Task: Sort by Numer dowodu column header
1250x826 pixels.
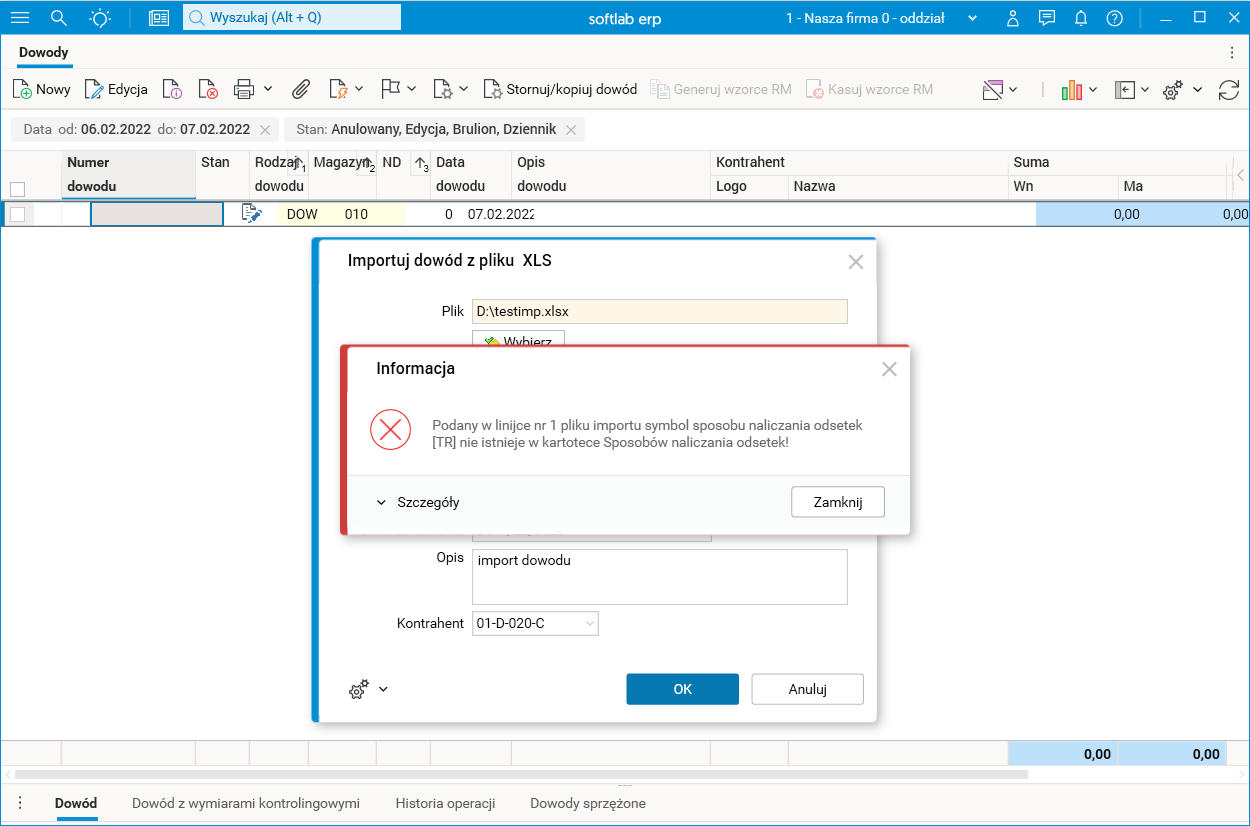Action: 130,174
